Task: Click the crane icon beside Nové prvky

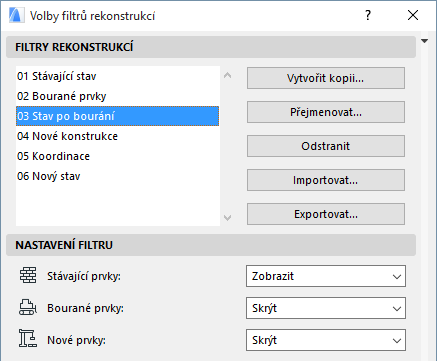Action: [x=28, y=338]
